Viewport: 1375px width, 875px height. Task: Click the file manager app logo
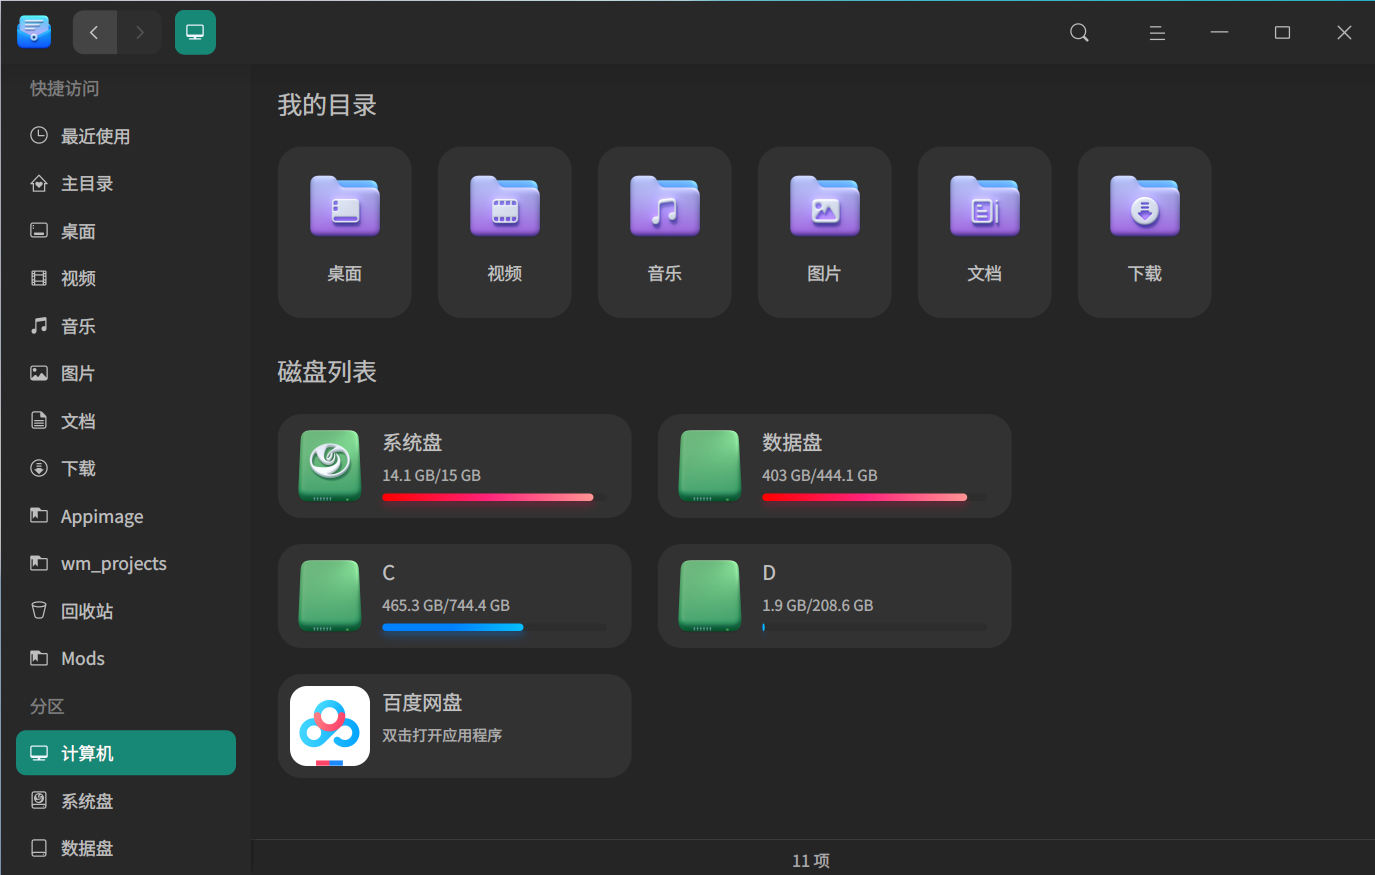[34, 32]
